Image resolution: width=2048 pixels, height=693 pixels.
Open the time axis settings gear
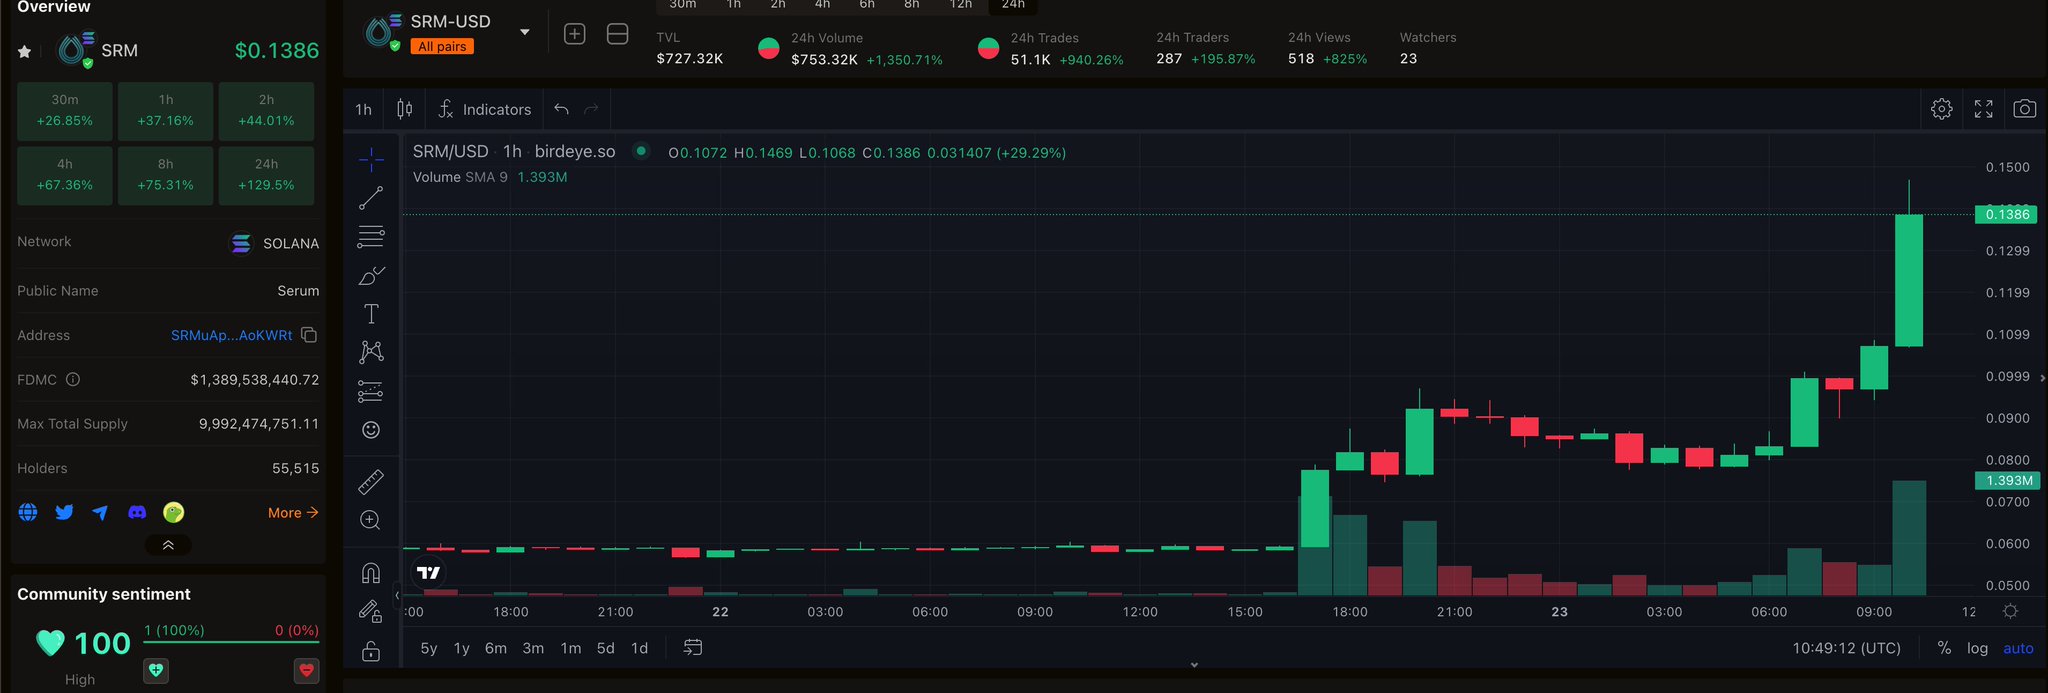pos(2011,611)
